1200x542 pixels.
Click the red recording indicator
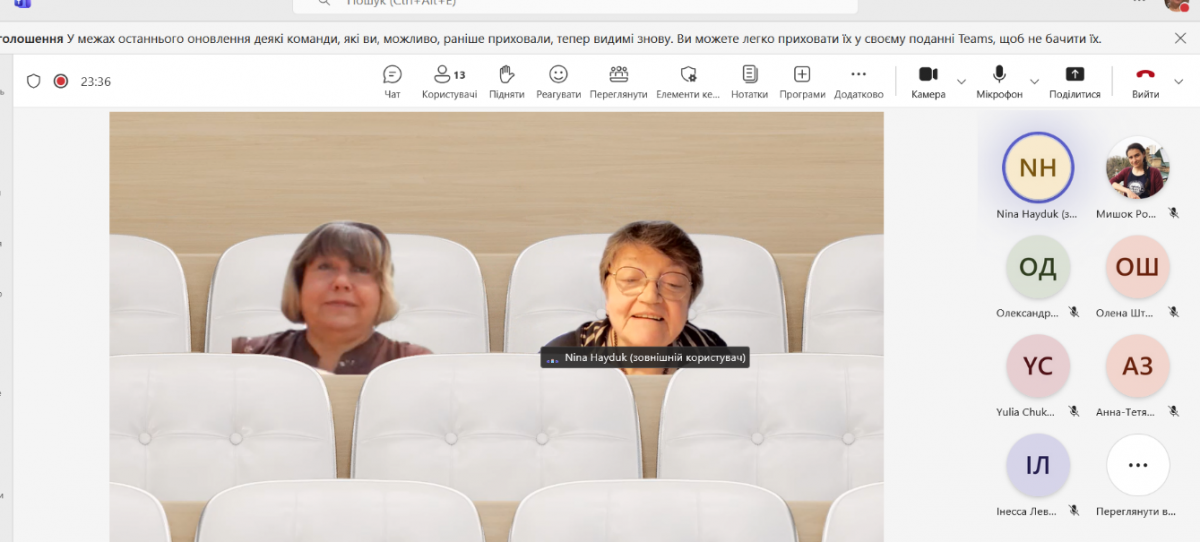click(x=61, y=81)
